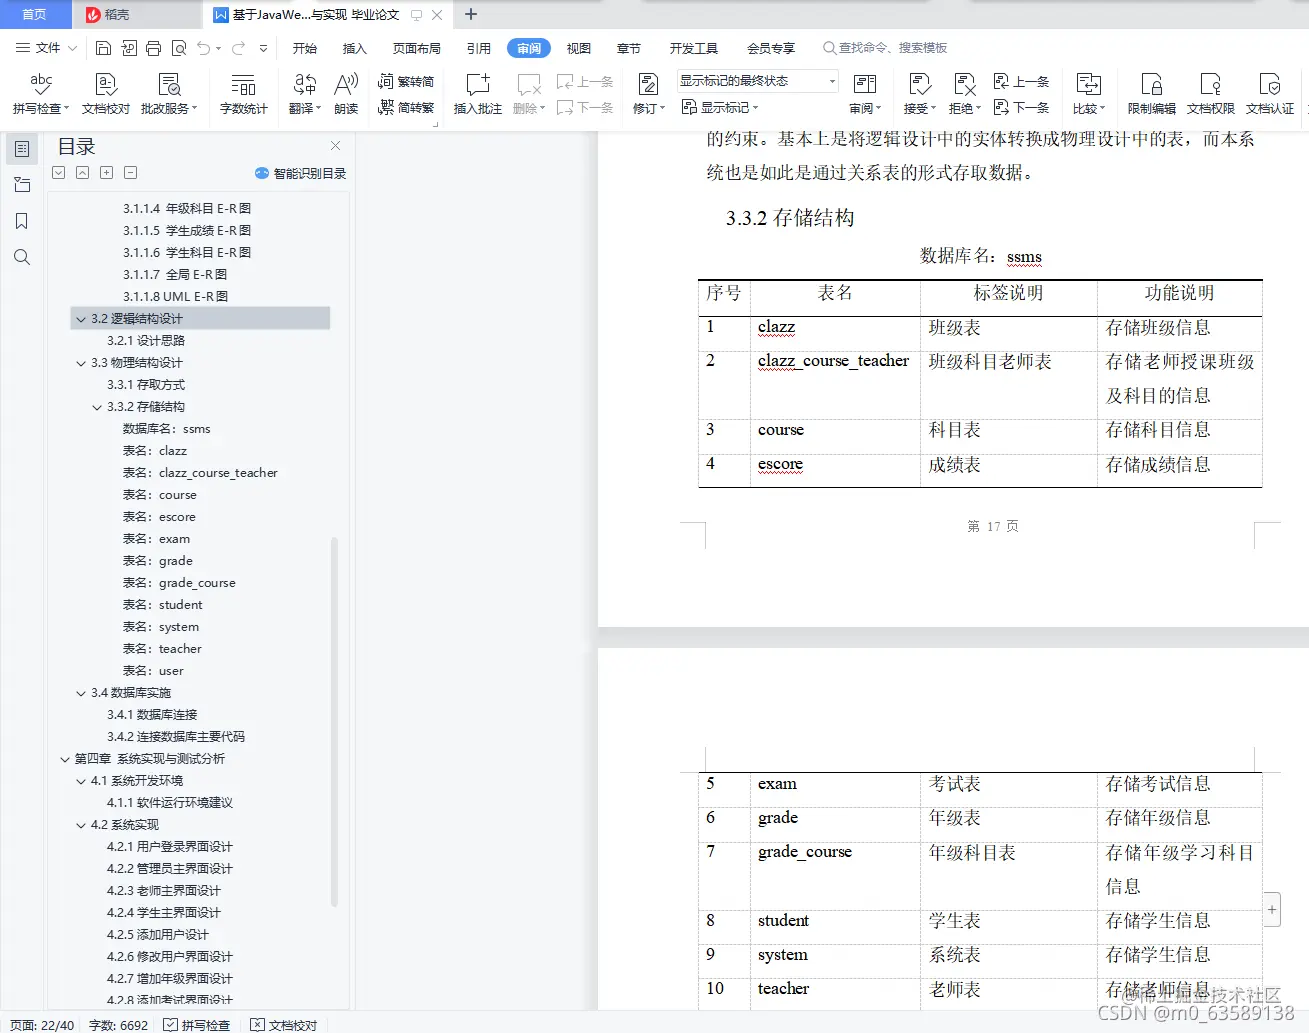The width and height of the screenshot is (1309, 1033).
Task: Select outline entry 3.1.1.8 UML E-R图
Action: click(x=175, y=297)
